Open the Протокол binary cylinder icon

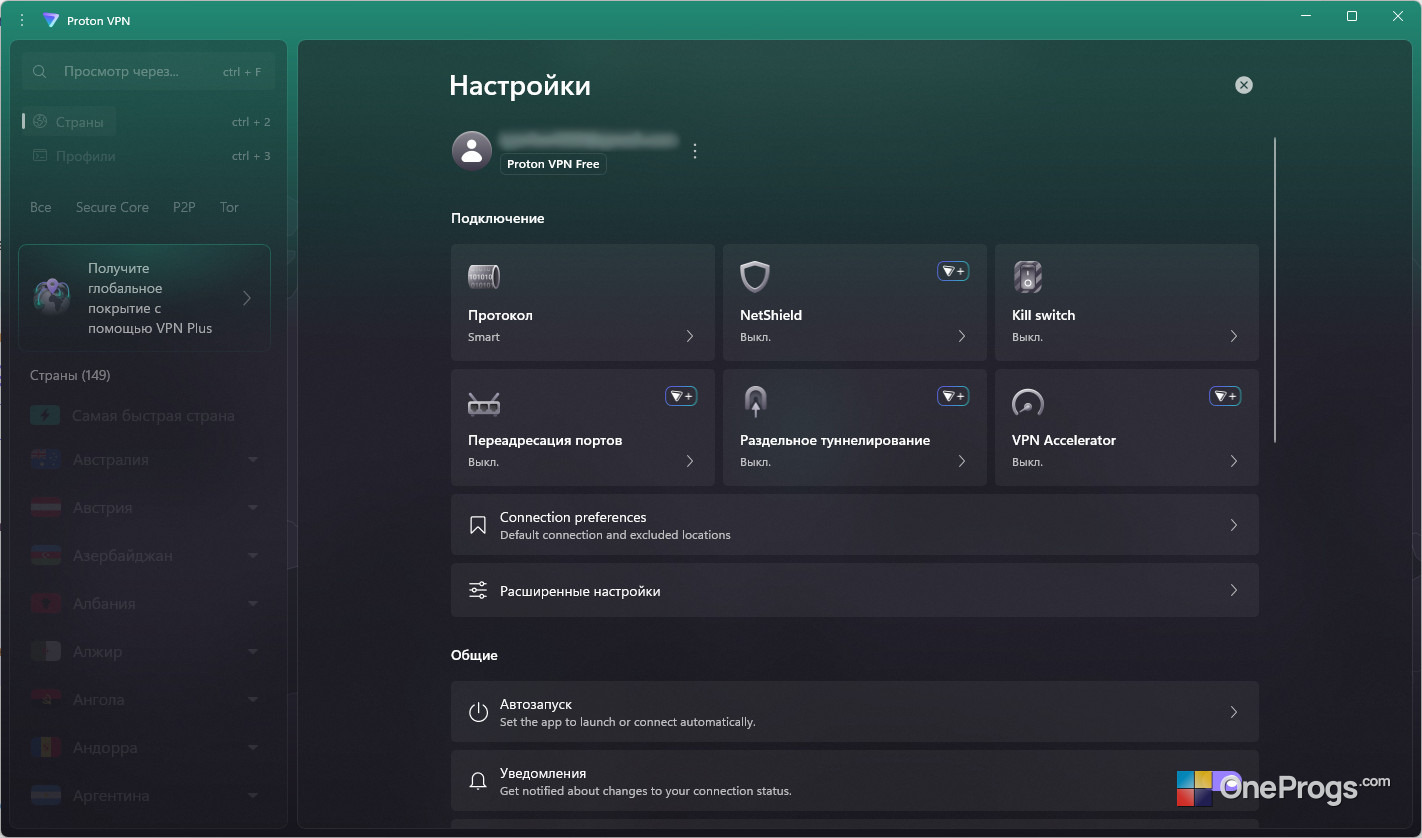[484, 277]
